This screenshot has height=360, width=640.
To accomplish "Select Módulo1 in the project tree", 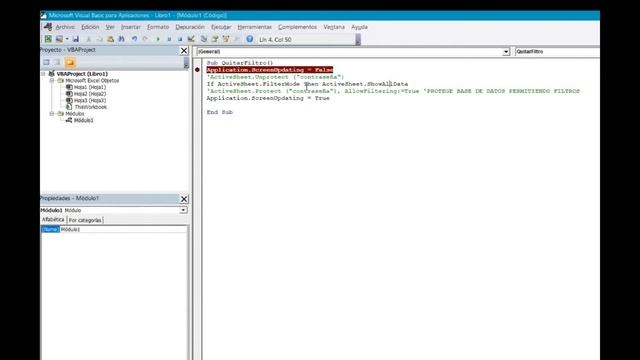I will point(84,120).
